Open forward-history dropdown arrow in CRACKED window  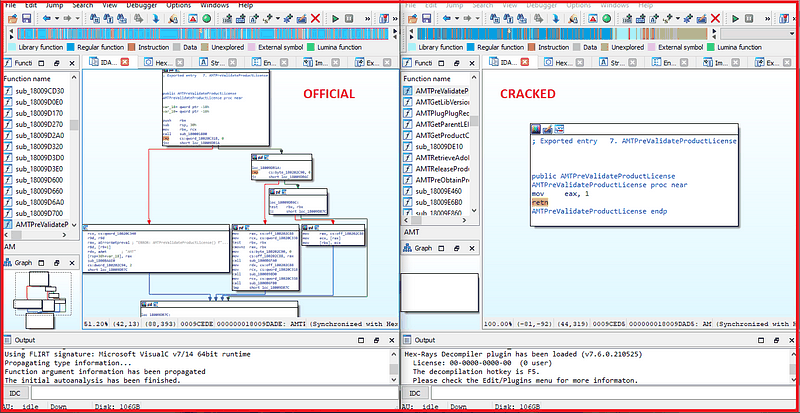point(477,19)
